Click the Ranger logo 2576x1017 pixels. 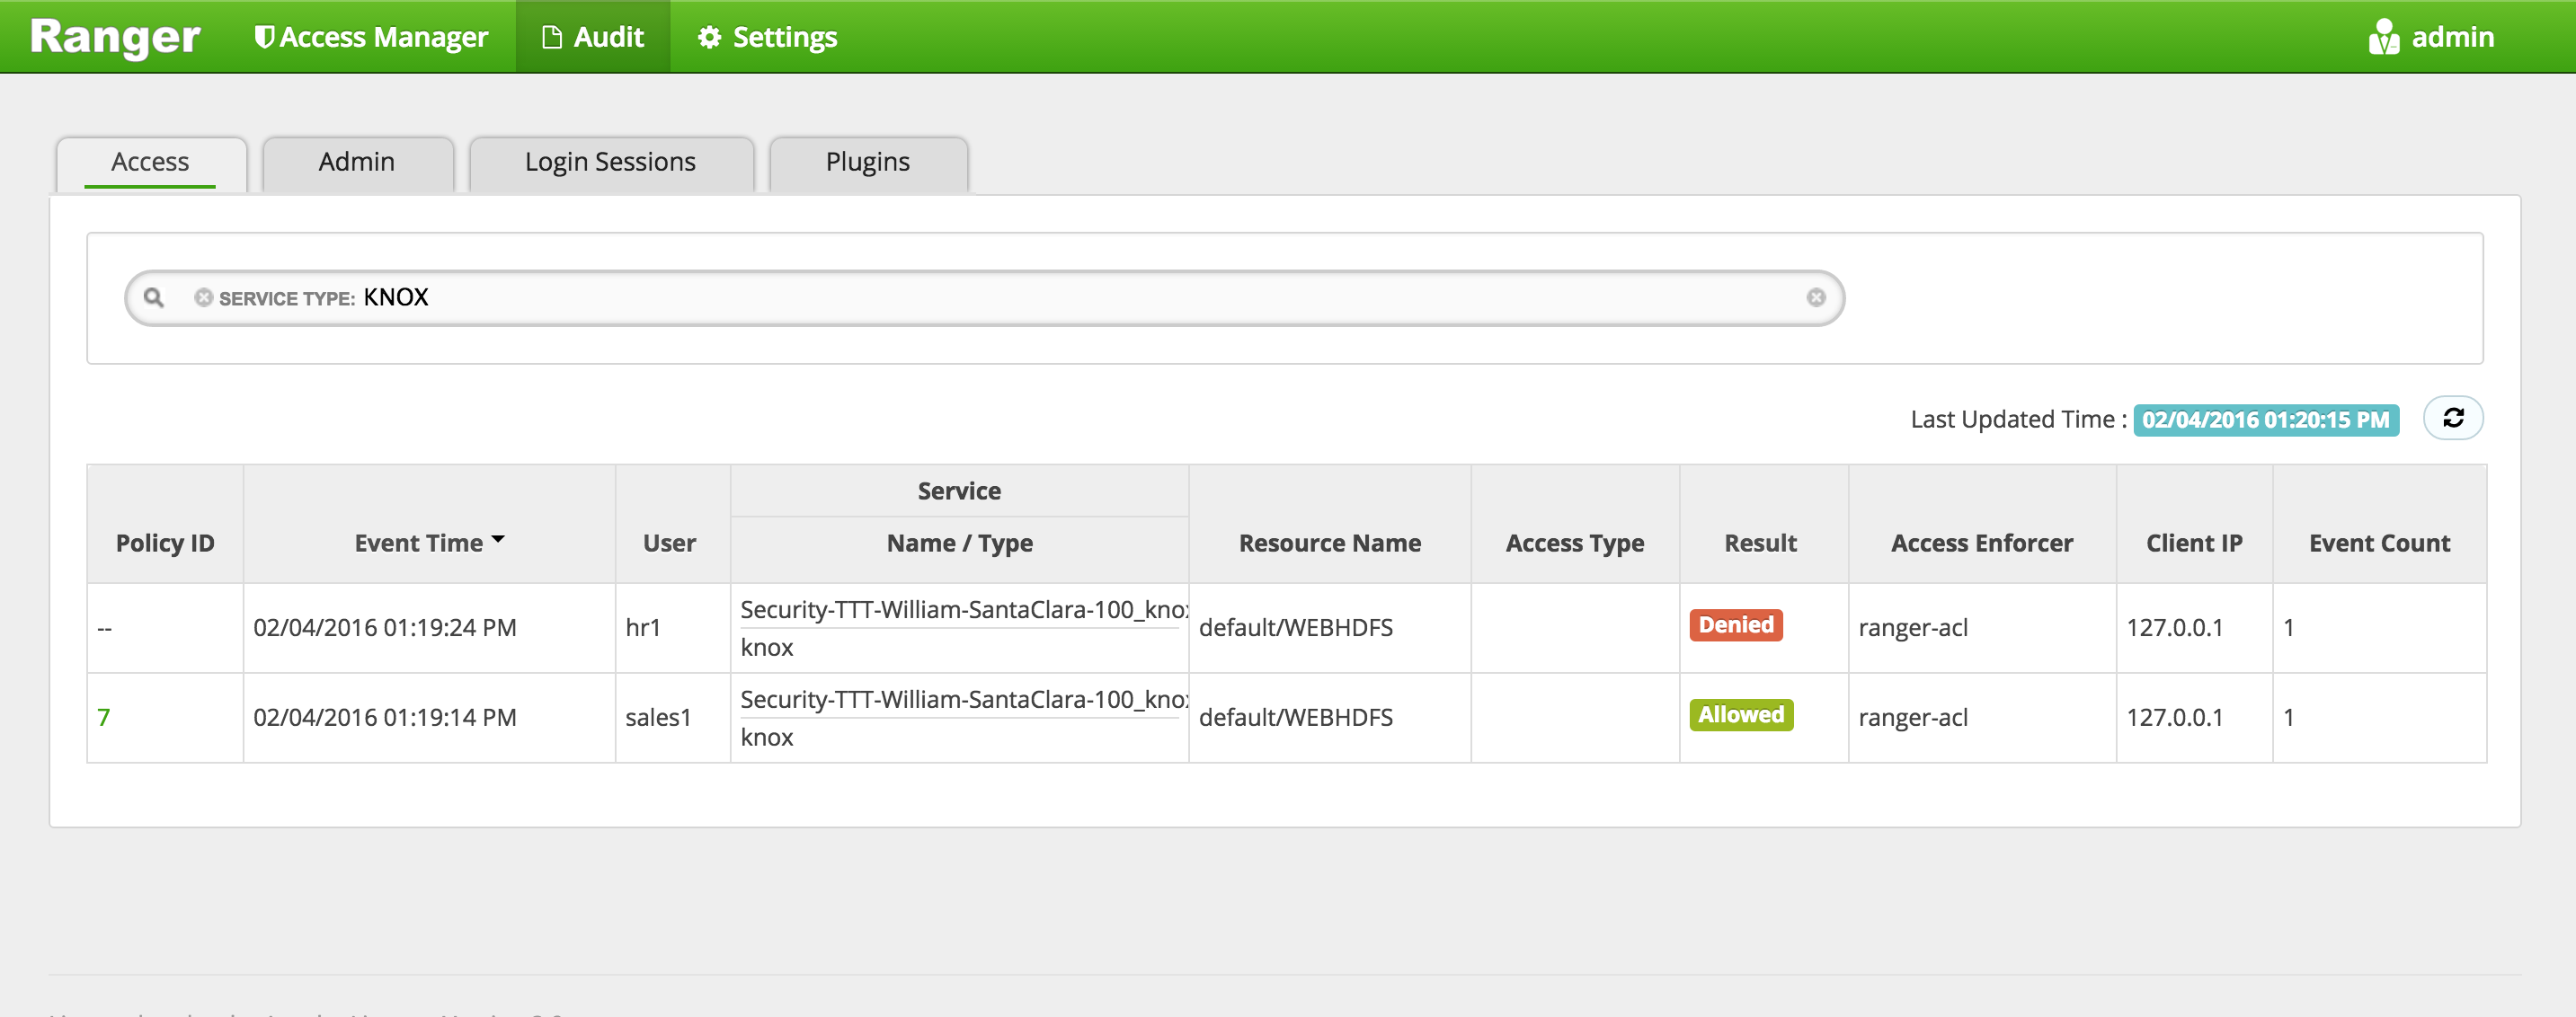(x=115, y=37)
